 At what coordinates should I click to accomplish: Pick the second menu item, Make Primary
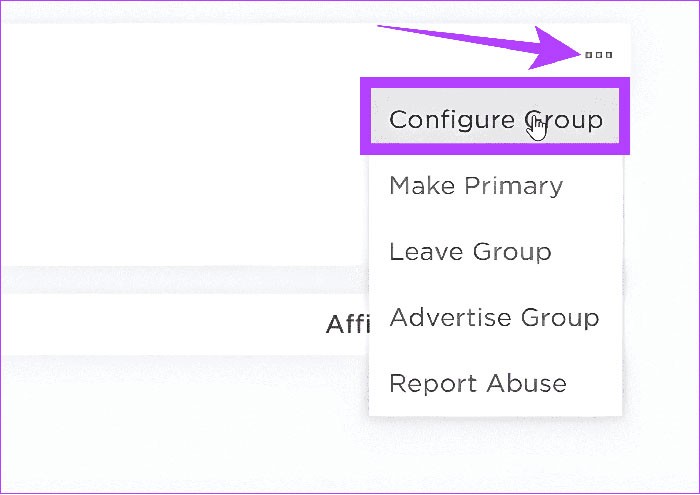click(475, 186)
